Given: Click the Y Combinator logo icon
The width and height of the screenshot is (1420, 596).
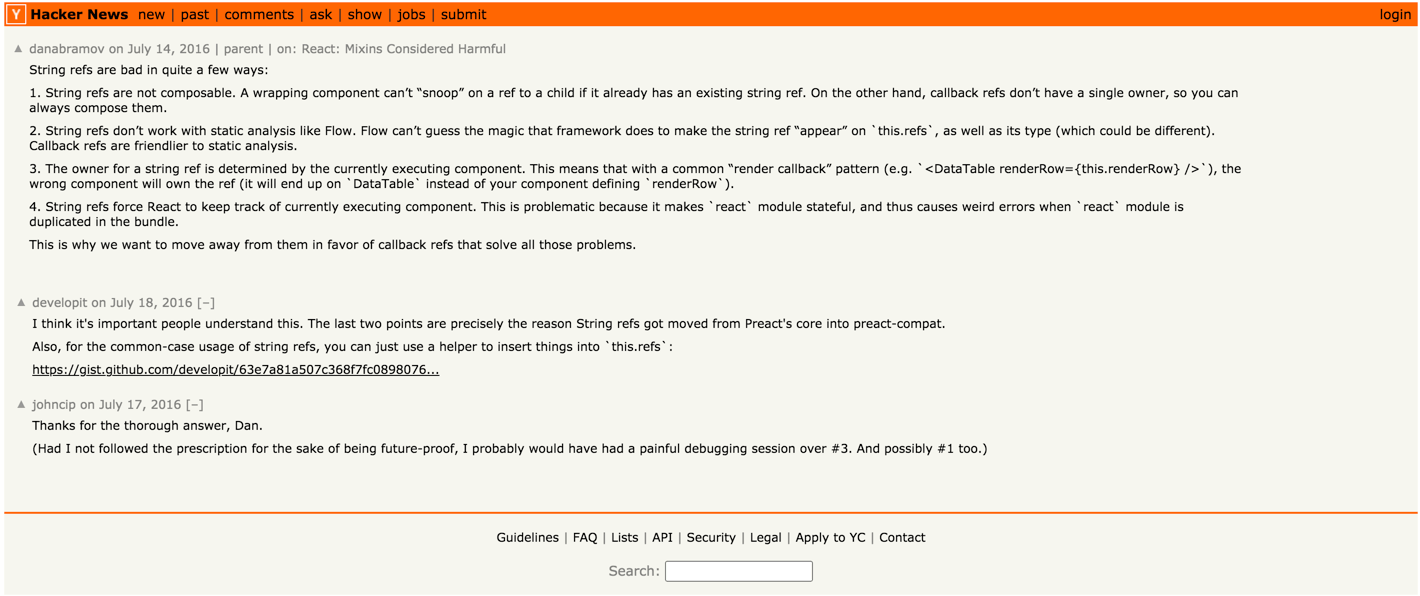Looking at the screenshot, I should pyautogui.click(x=16, y=15).
